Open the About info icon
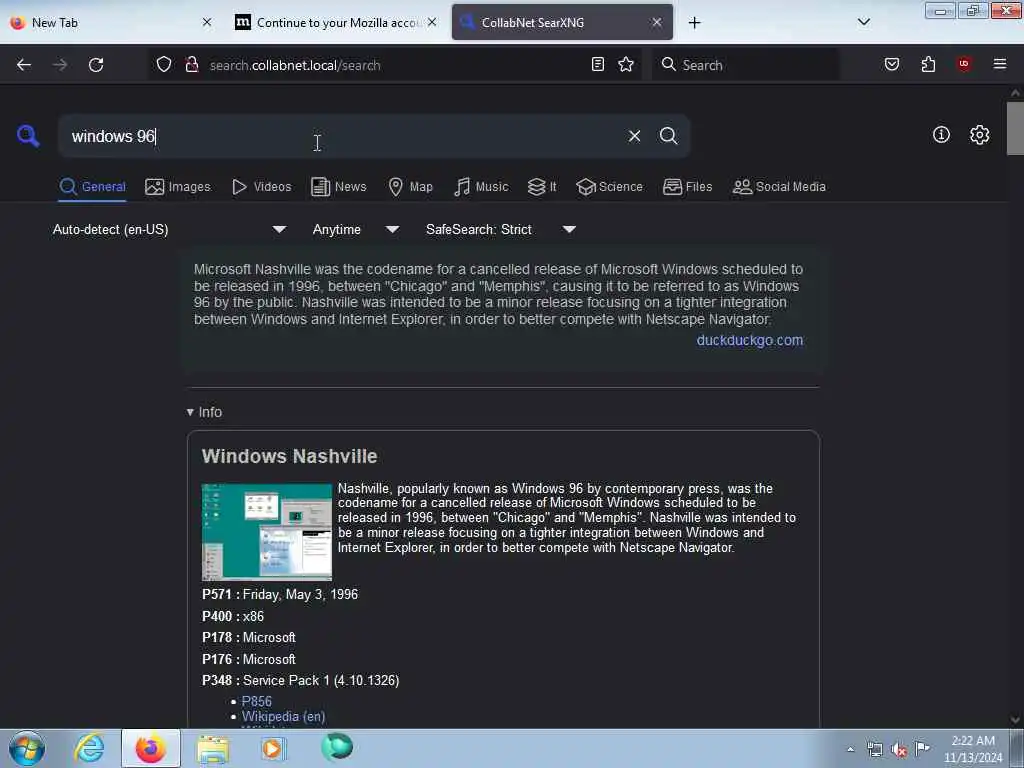This screenshot has width=1024, height=768. click(941, 135)
